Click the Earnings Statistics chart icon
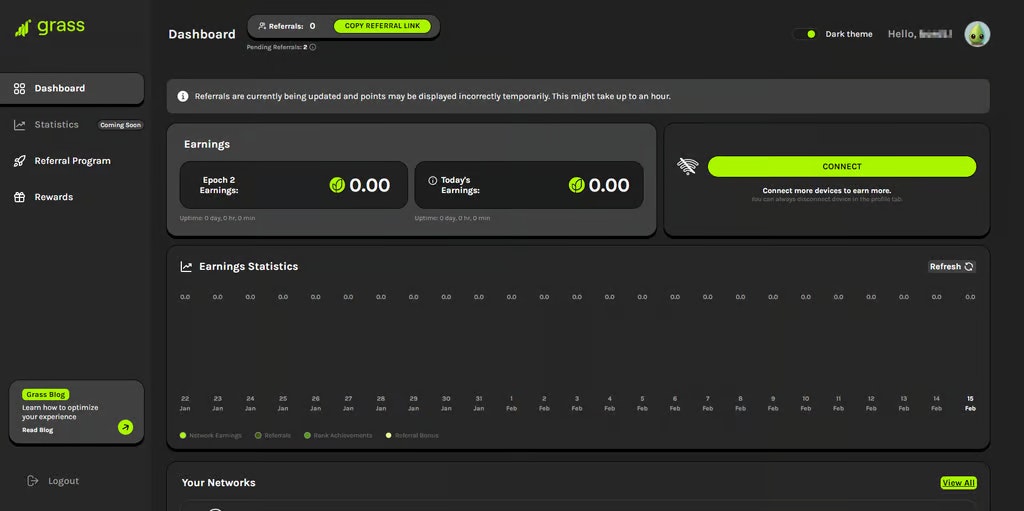The height and width of the screenshot is (511, 1024). click(186, 267)
